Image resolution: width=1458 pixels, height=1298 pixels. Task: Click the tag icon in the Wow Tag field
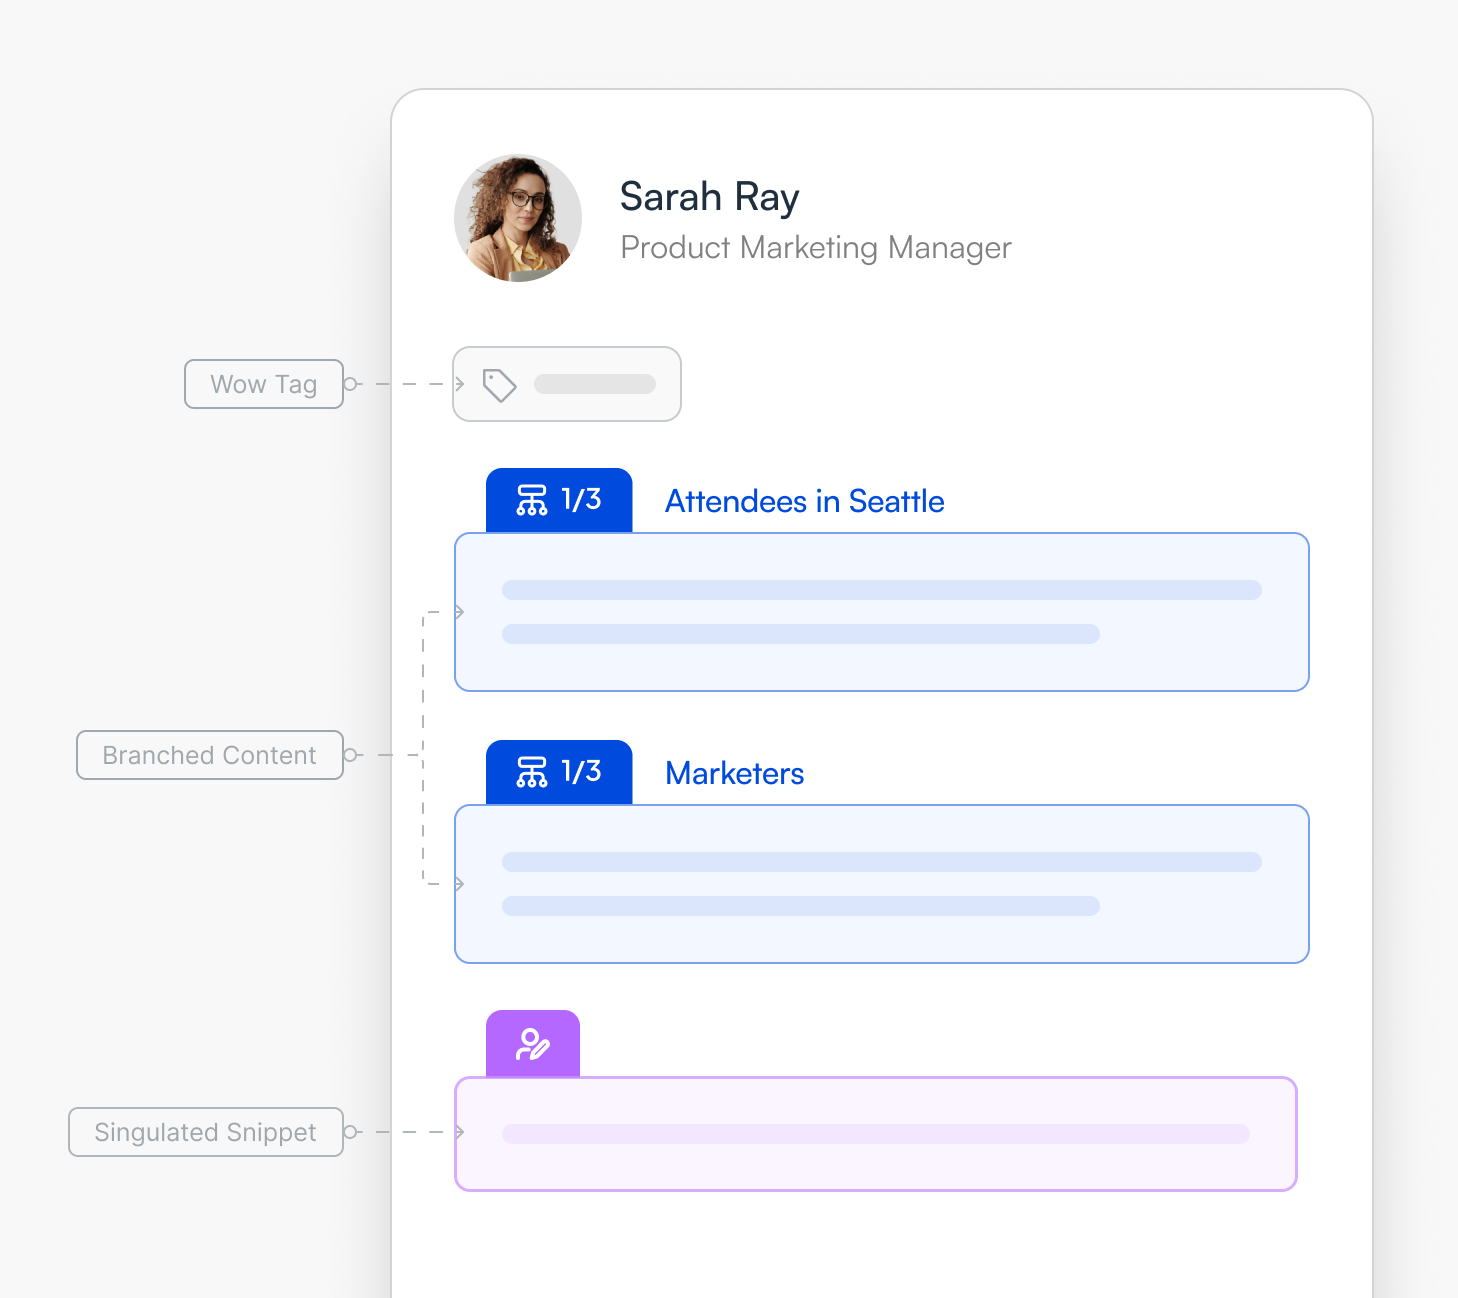(499, 385)
